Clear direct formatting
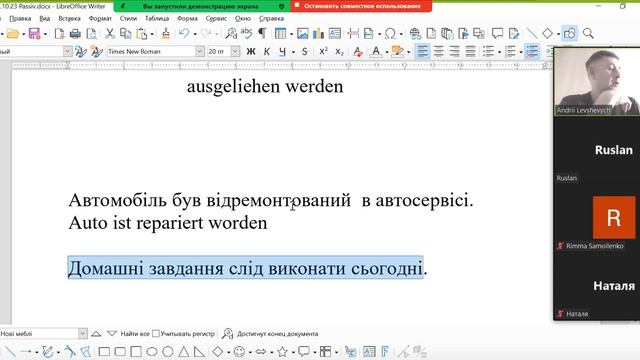Image resolution: width=640 pixels, height=360 pixels. coord(358,52)
